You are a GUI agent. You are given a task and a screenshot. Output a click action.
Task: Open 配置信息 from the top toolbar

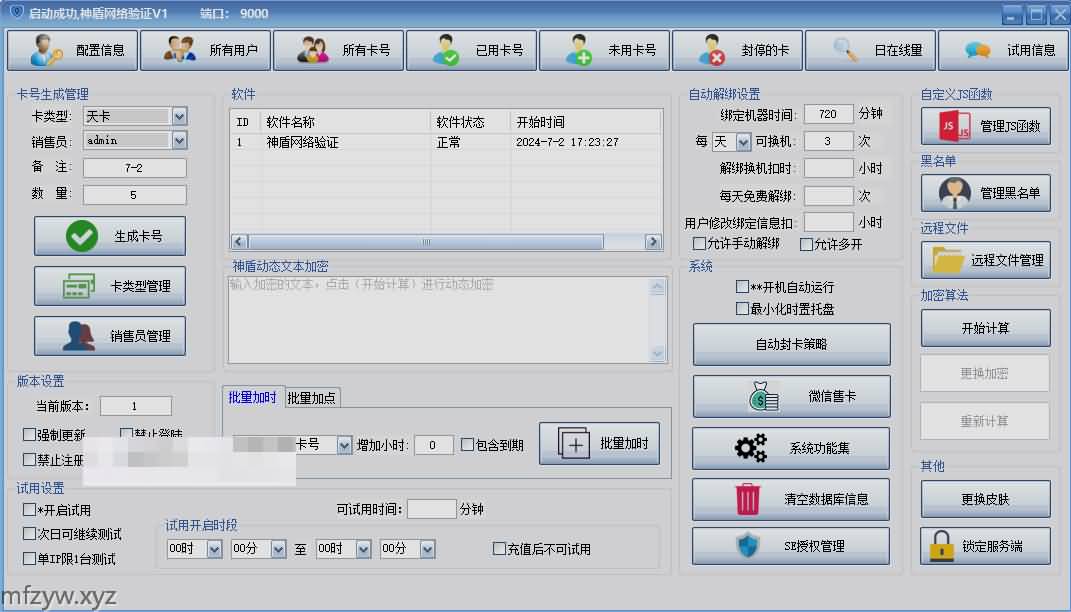[x=72, y=50]
